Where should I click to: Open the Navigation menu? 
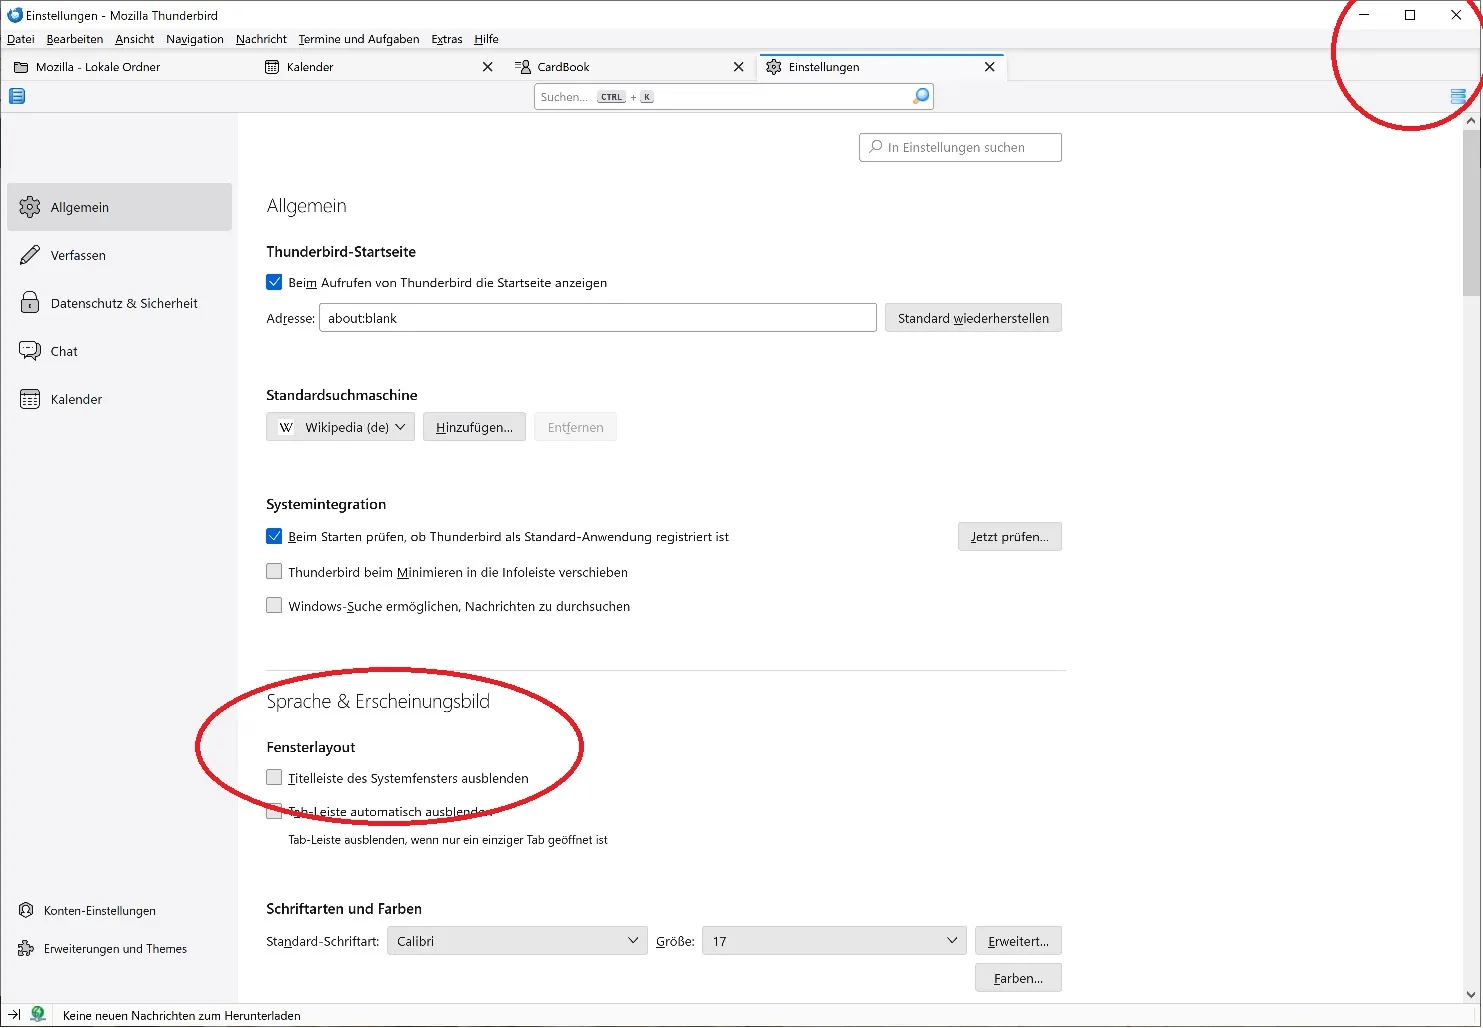coord(195,39)
